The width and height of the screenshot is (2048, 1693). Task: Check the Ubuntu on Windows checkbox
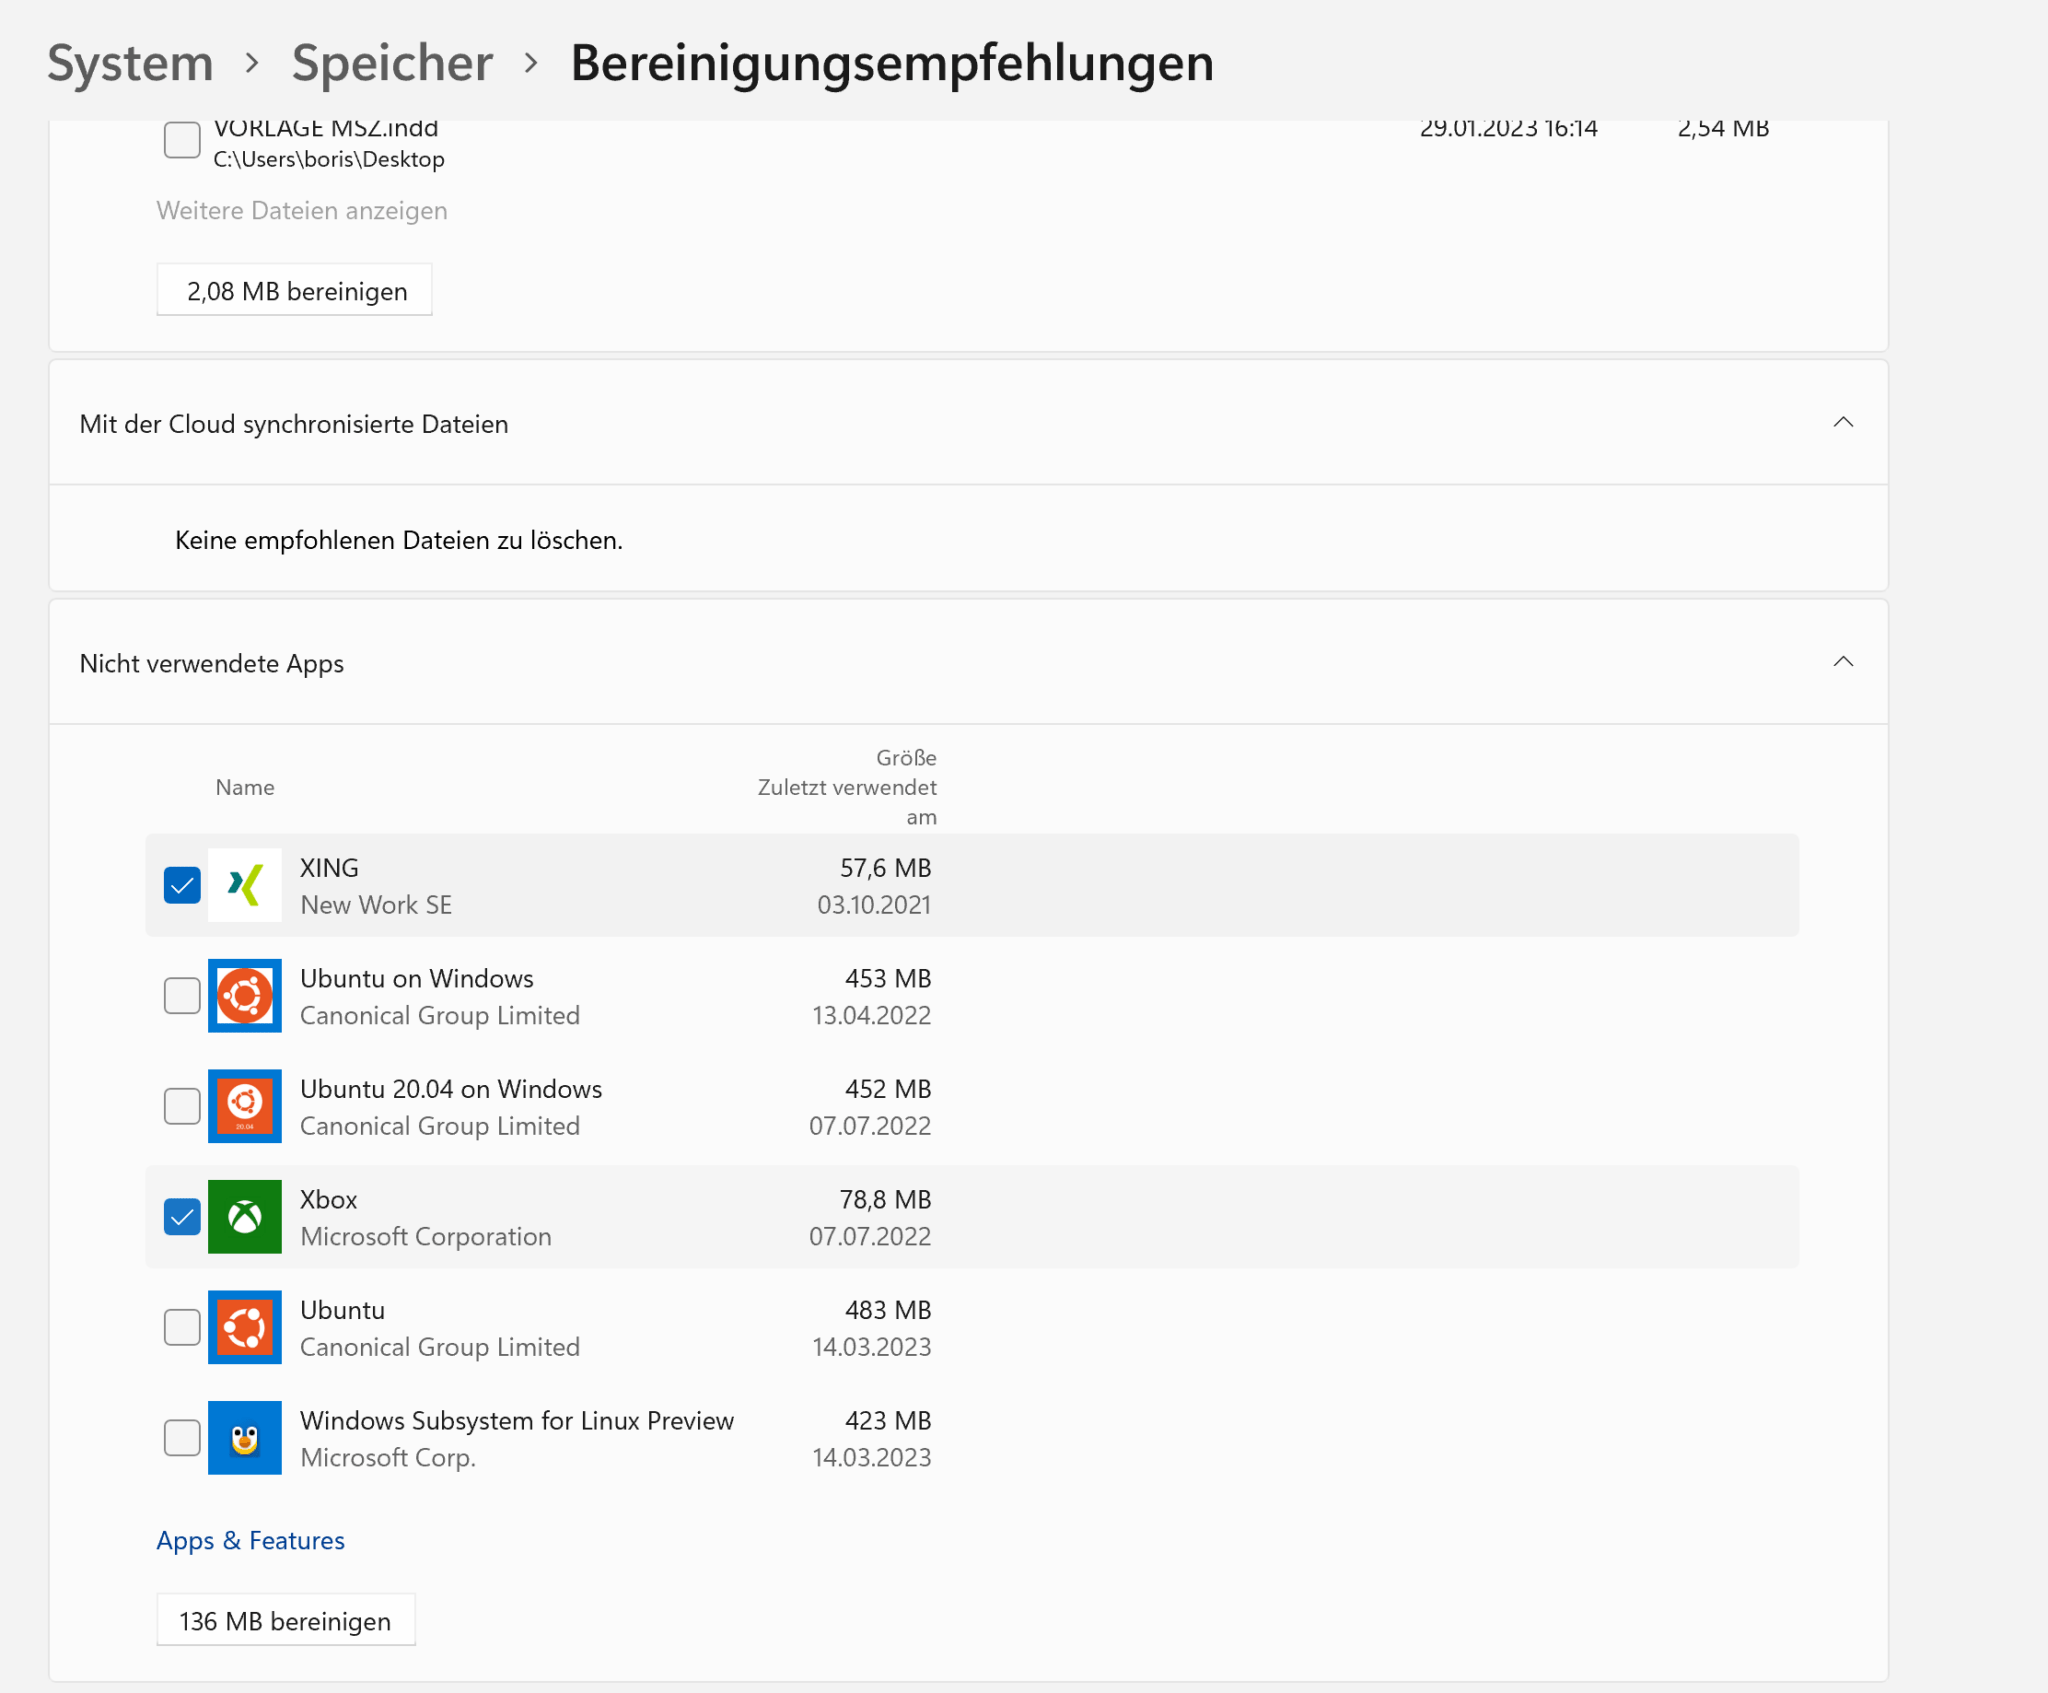[182, 996]
